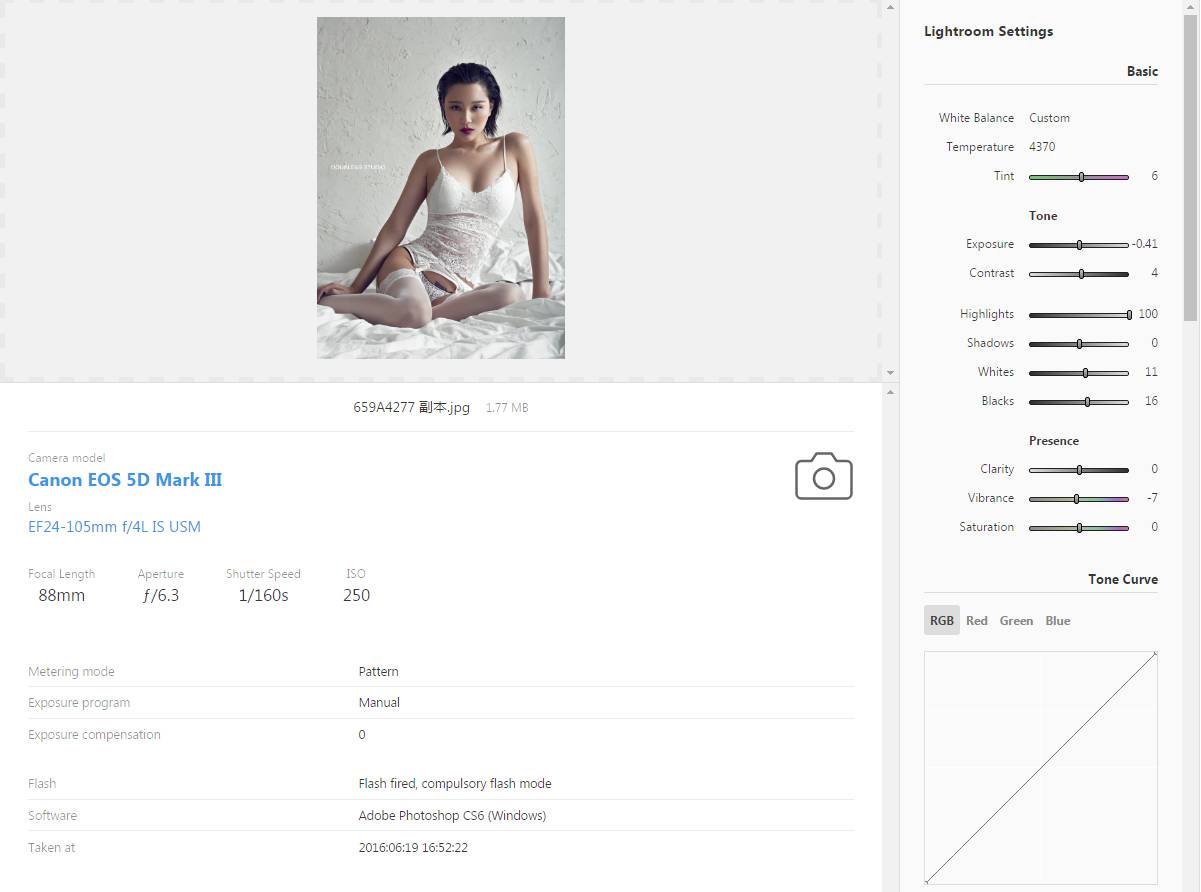This screenshot has width=1201, height=892.
Task: Click the Lightroom Settings heading
Action: point(988,32)
